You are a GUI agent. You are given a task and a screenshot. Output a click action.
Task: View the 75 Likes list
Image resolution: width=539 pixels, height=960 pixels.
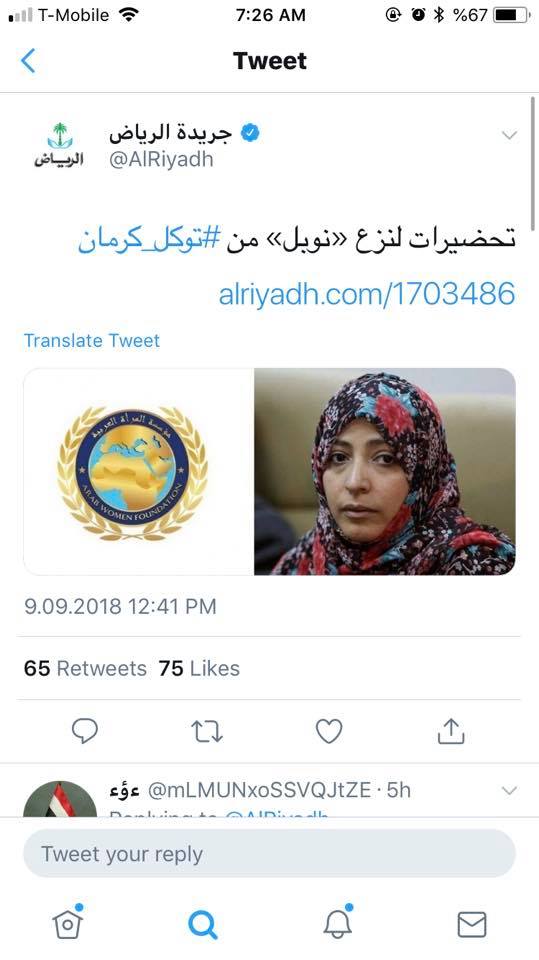tap(199, 668)
